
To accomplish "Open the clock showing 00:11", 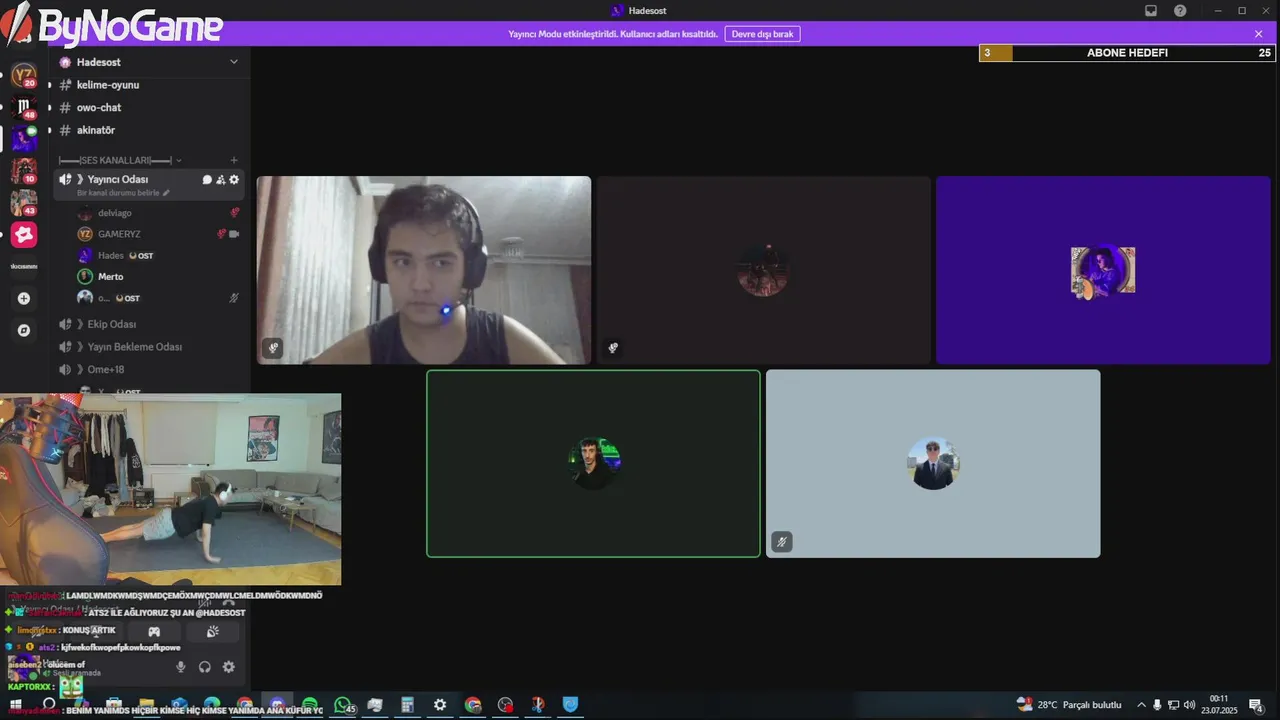I will (x=1219, y=705).
